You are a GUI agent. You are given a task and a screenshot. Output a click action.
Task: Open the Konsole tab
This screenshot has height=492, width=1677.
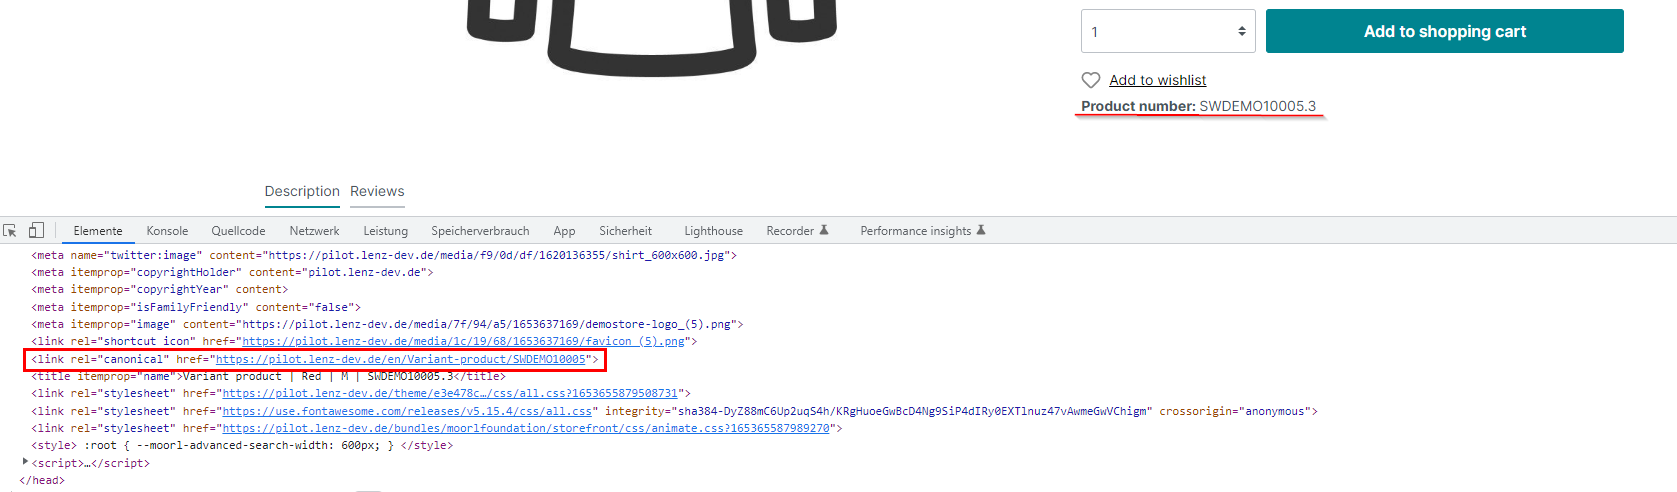(x=167, y=231)
